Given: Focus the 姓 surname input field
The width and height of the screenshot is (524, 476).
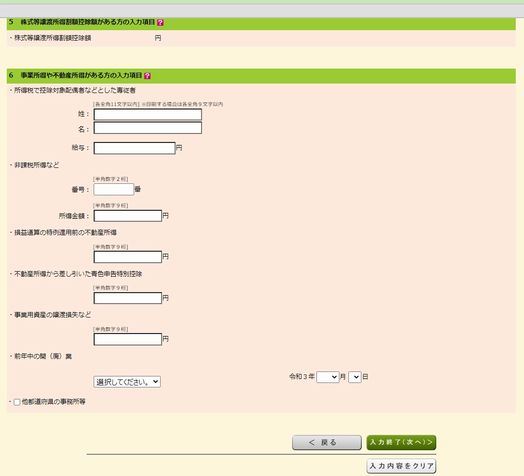Looking at the screenshot, I should click(x=148, y=114).
